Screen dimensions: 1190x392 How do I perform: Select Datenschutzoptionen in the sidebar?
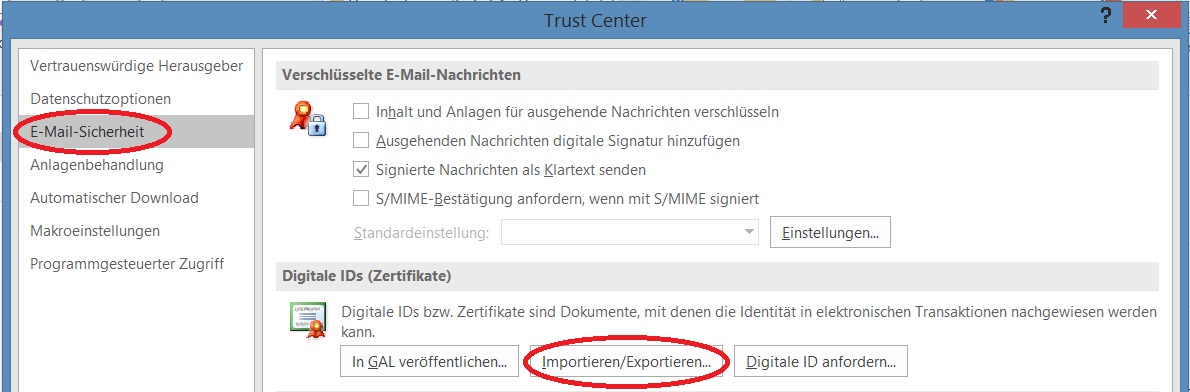pyautogui.click(x=100, y=99)
